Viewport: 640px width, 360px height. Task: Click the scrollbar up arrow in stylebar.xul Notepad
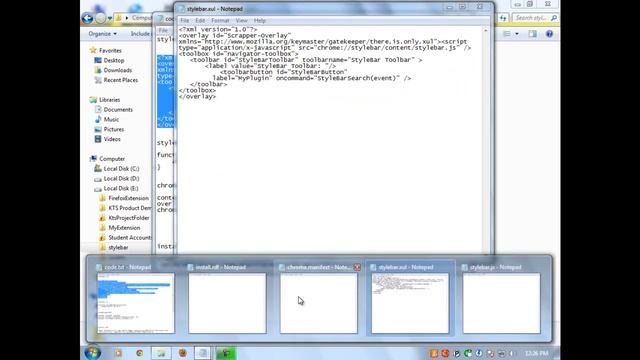[x=485, y=31]
